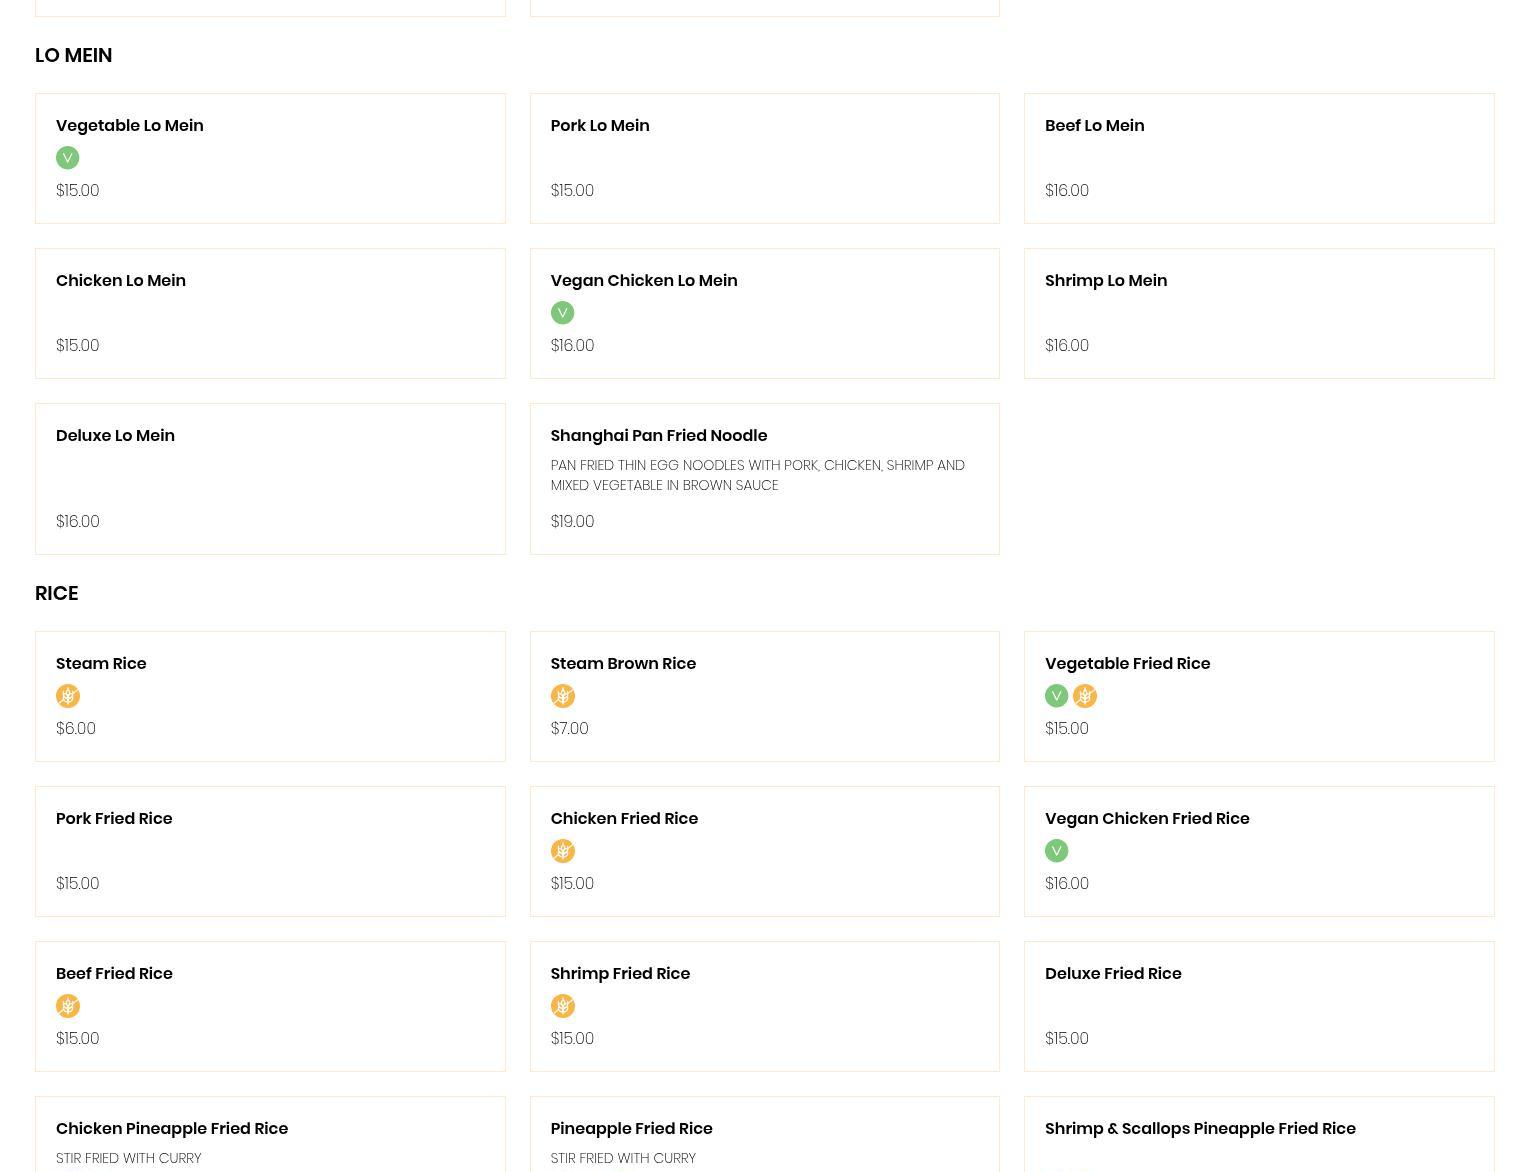Click gluten-free icon under Steam Rice
This screenshot has width=1530, height=1172.
68,696
